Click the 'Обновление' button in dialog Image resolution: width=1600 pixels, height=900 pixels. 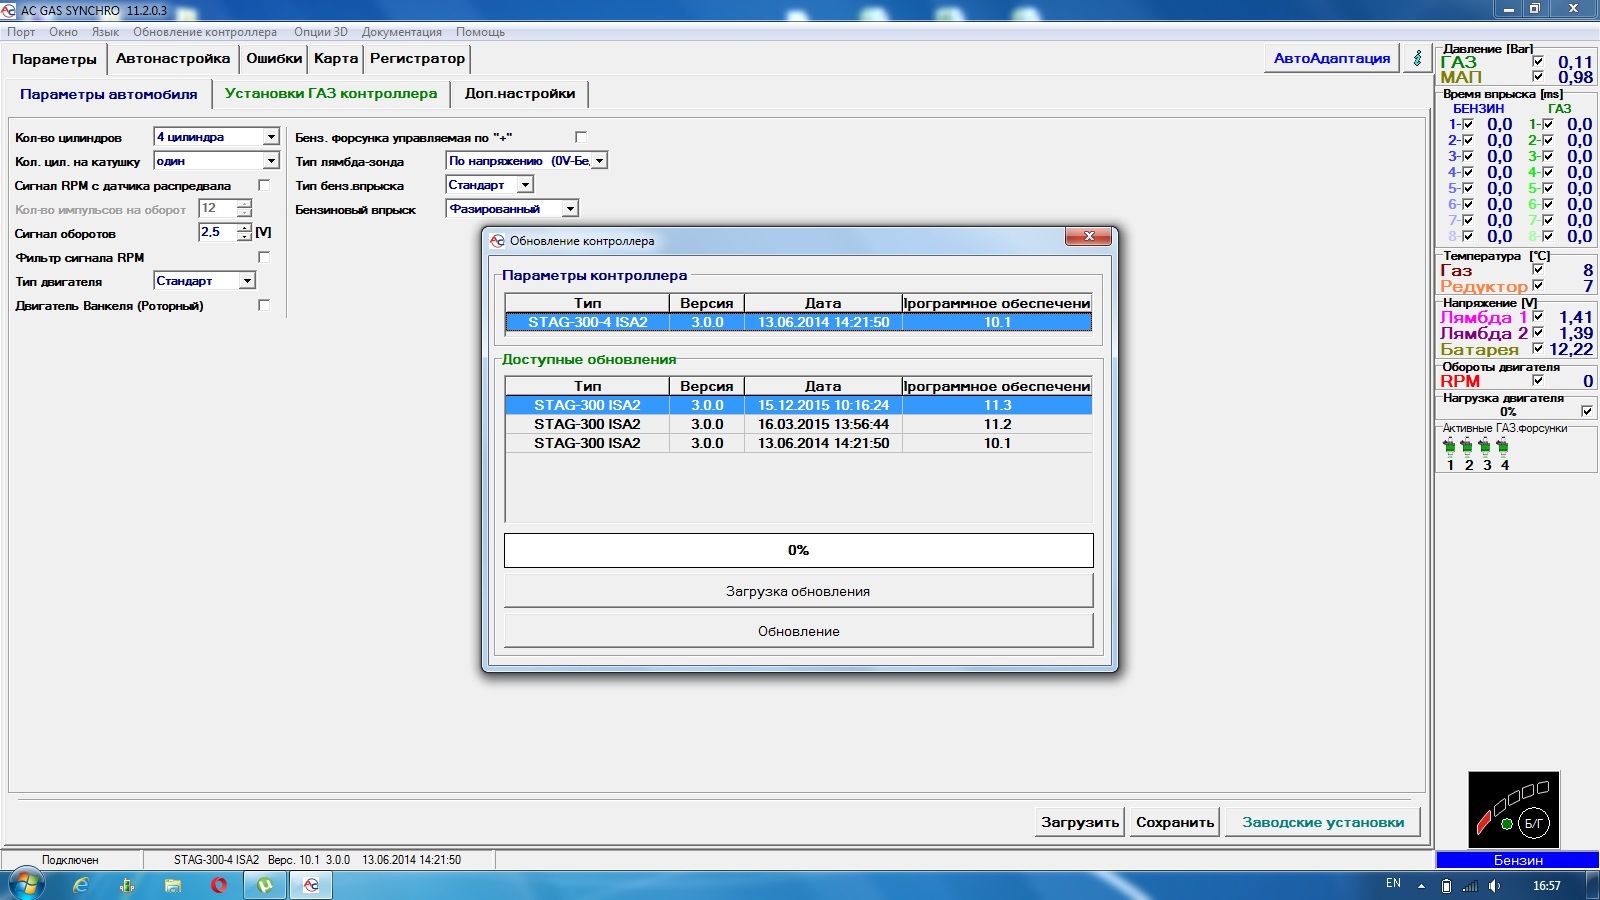(798, 631)
